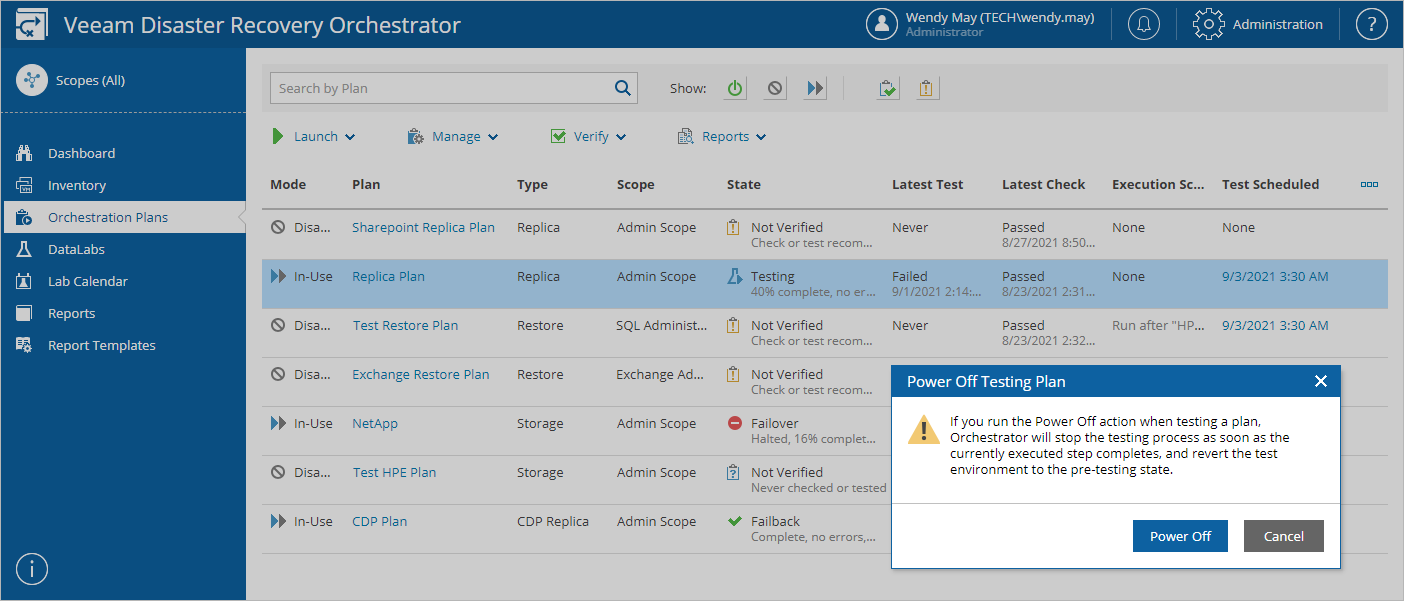Image resolution: width=1404 pixels, height=601 pixels.
Task: Sort by the Plan column header
Action: coord(366,184)
